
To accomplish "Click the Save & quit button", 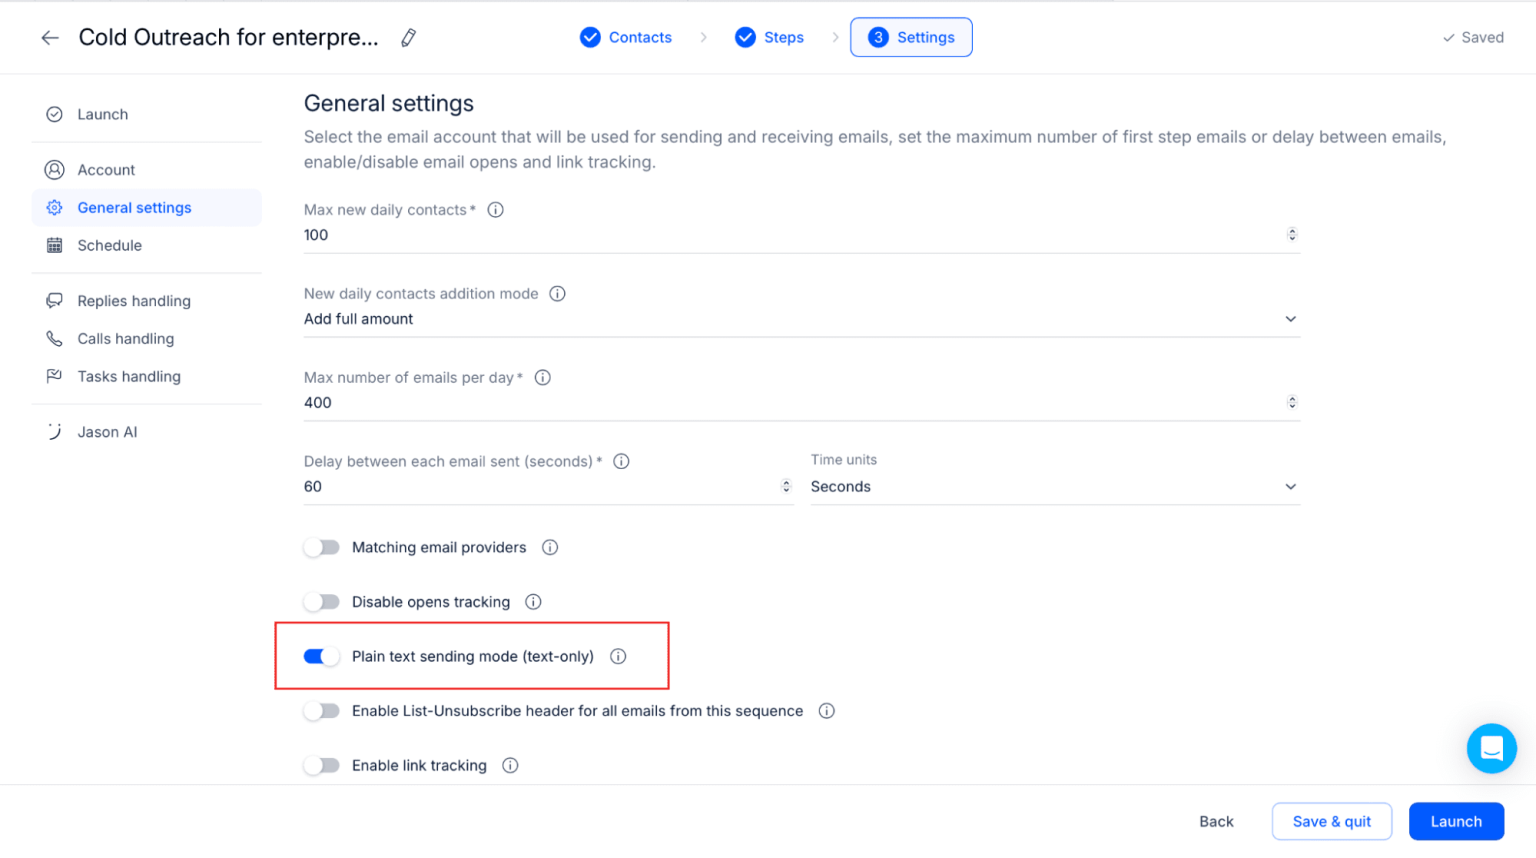I will 1331,821.
